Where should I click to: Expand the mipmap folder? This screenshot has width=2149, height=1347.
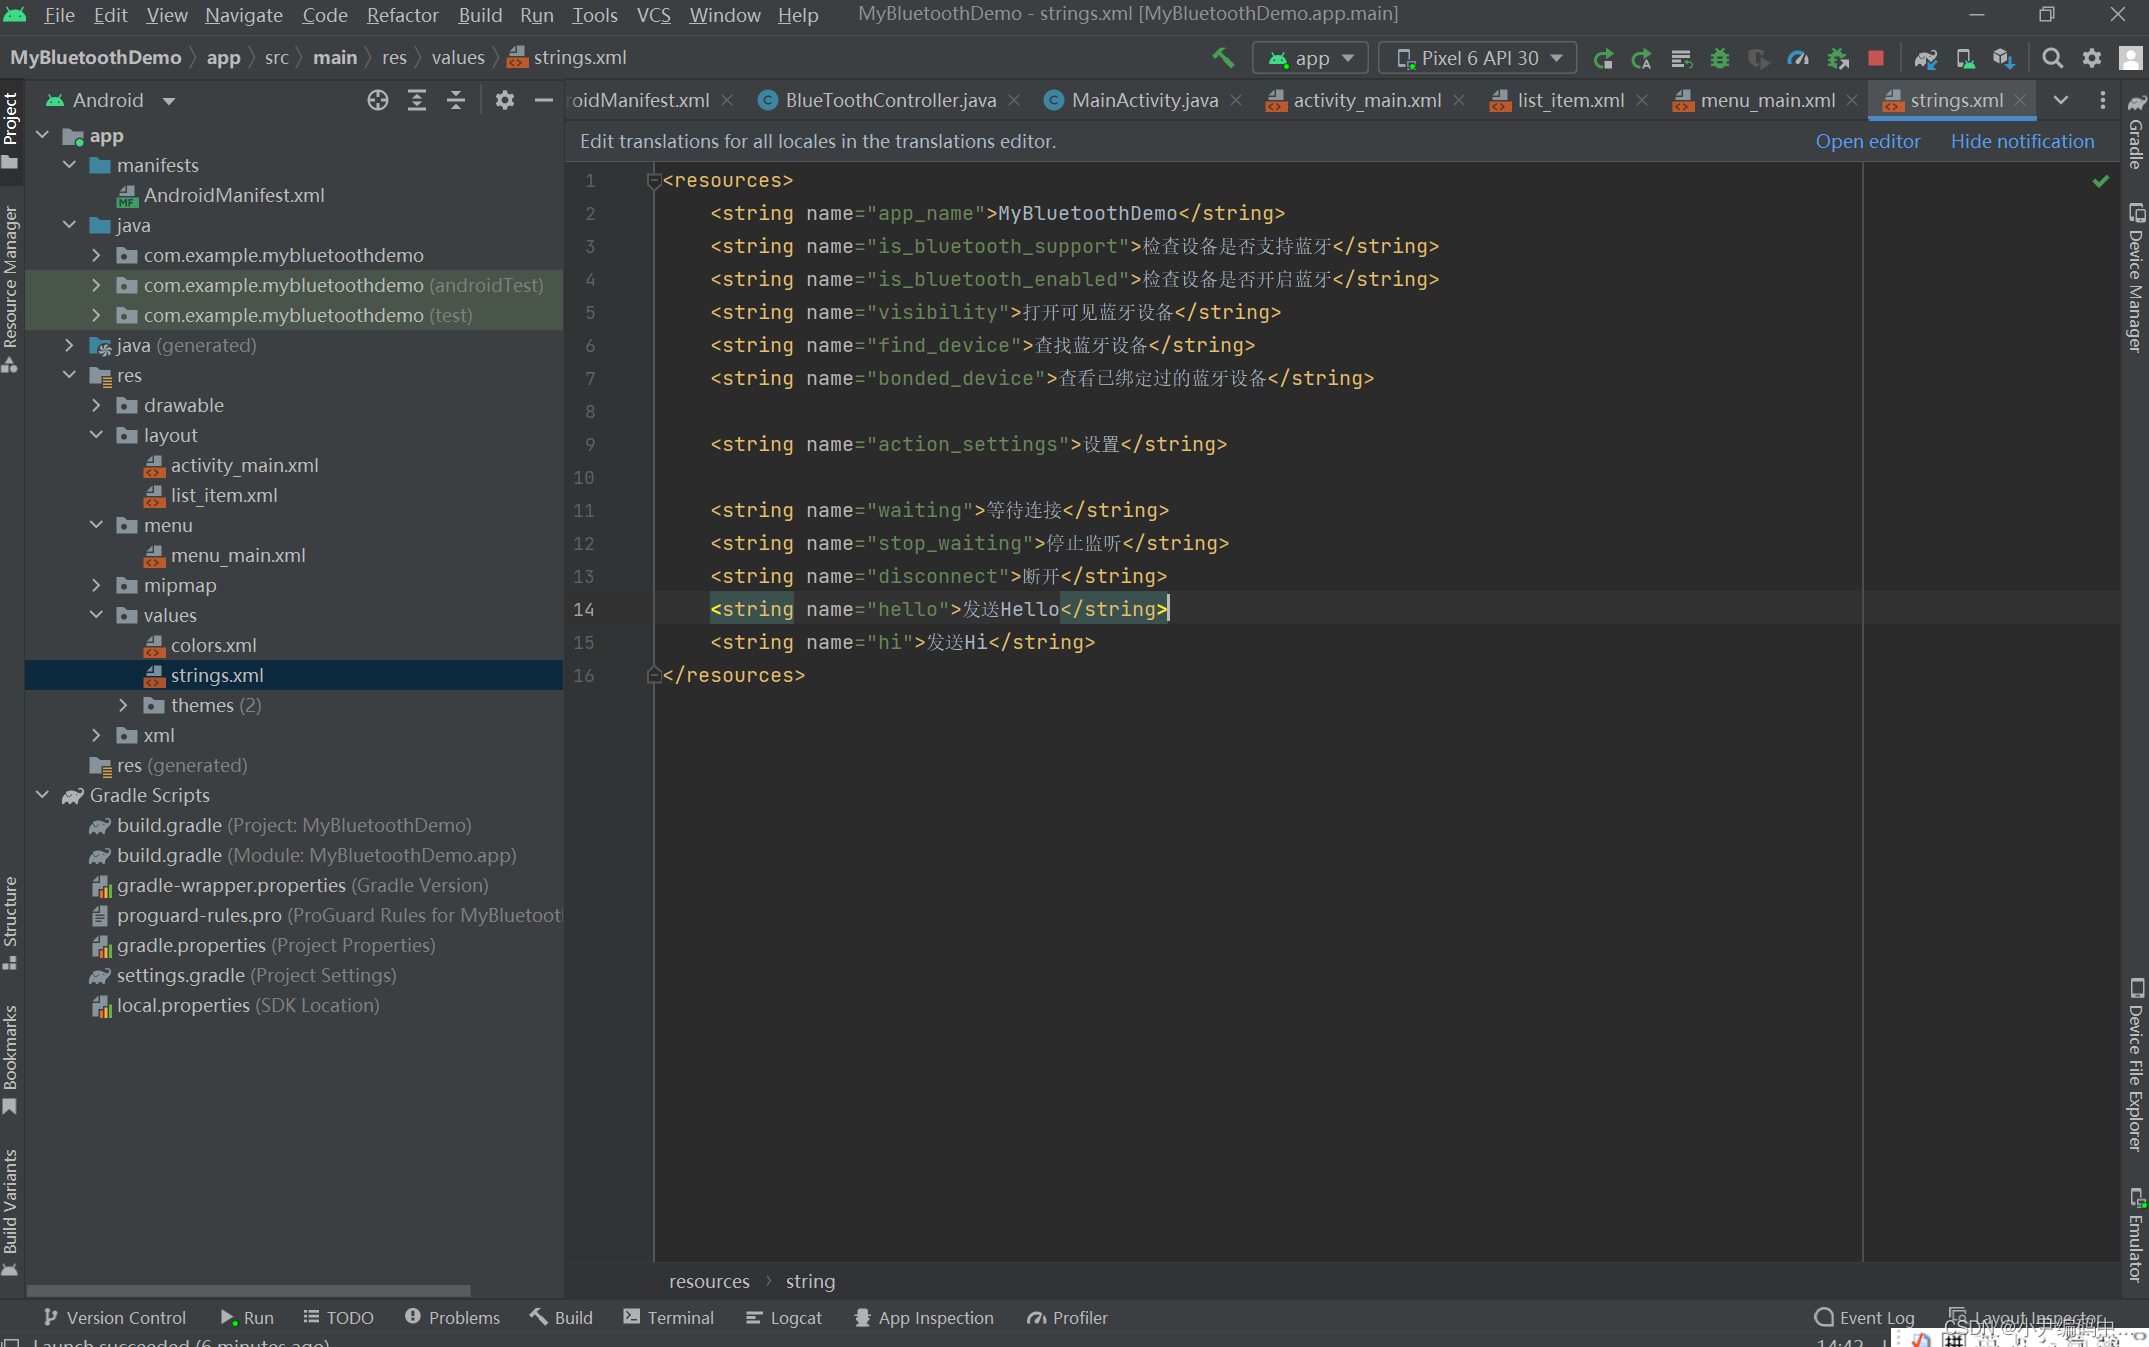click(x=96, y=585)
